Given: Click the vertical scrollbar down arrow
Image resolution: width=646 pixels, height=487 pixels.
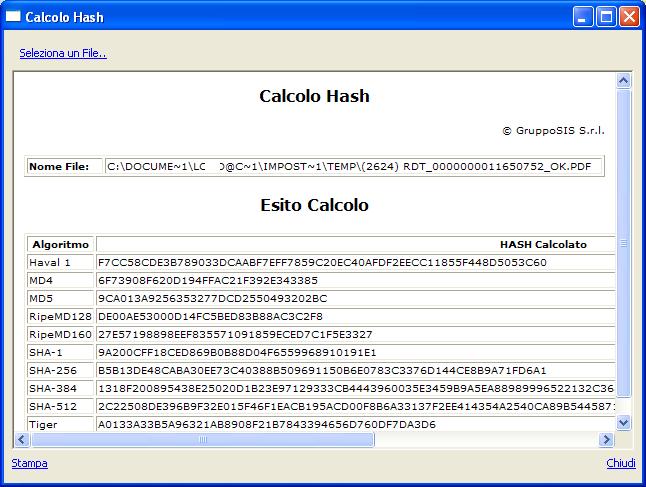Looking at the screenshot, I should click(623, 423).
